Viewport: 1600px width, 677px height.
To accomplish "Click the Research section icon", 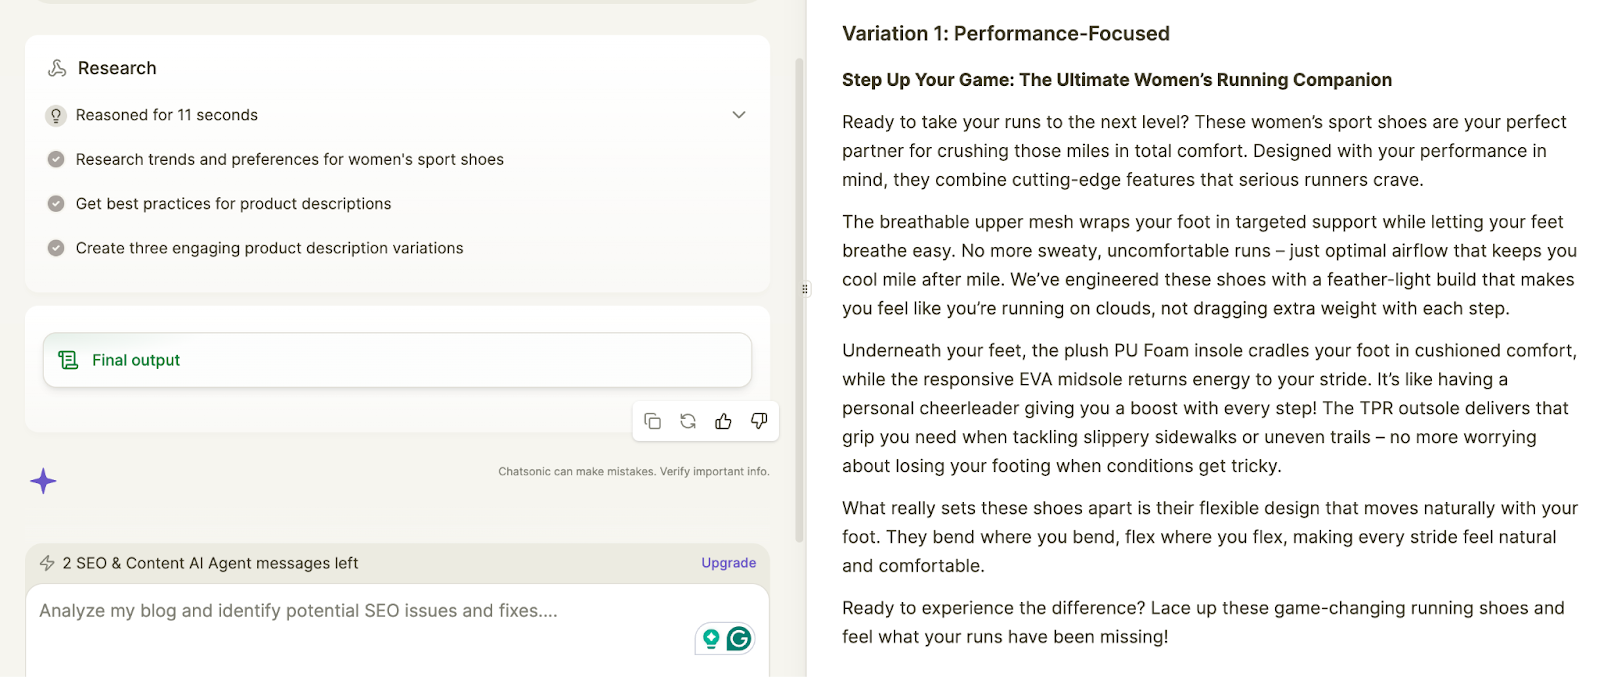I will (57, 68).
